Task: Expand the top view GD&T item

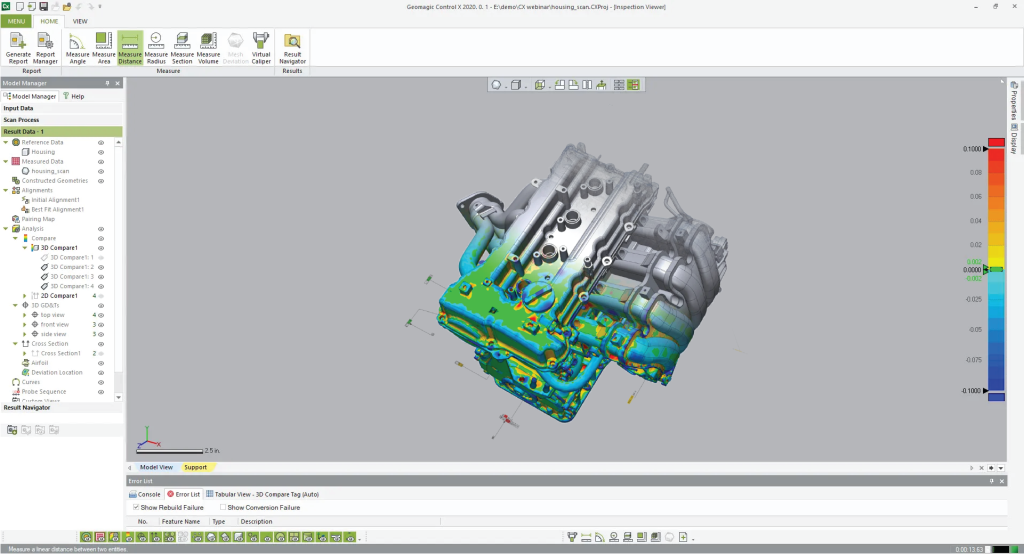Action: 26,315
